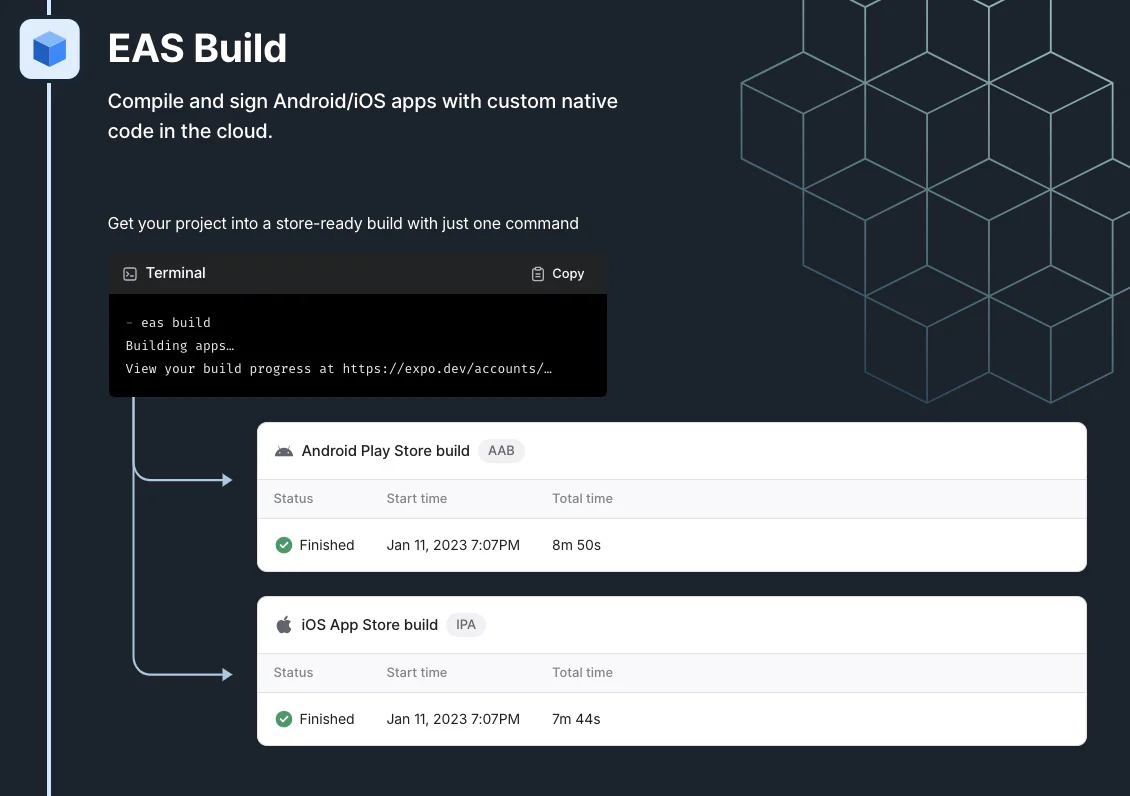Click the blue EAS Build cube icon
Viewport: 1130px width, 796px height.
[49, 49]
